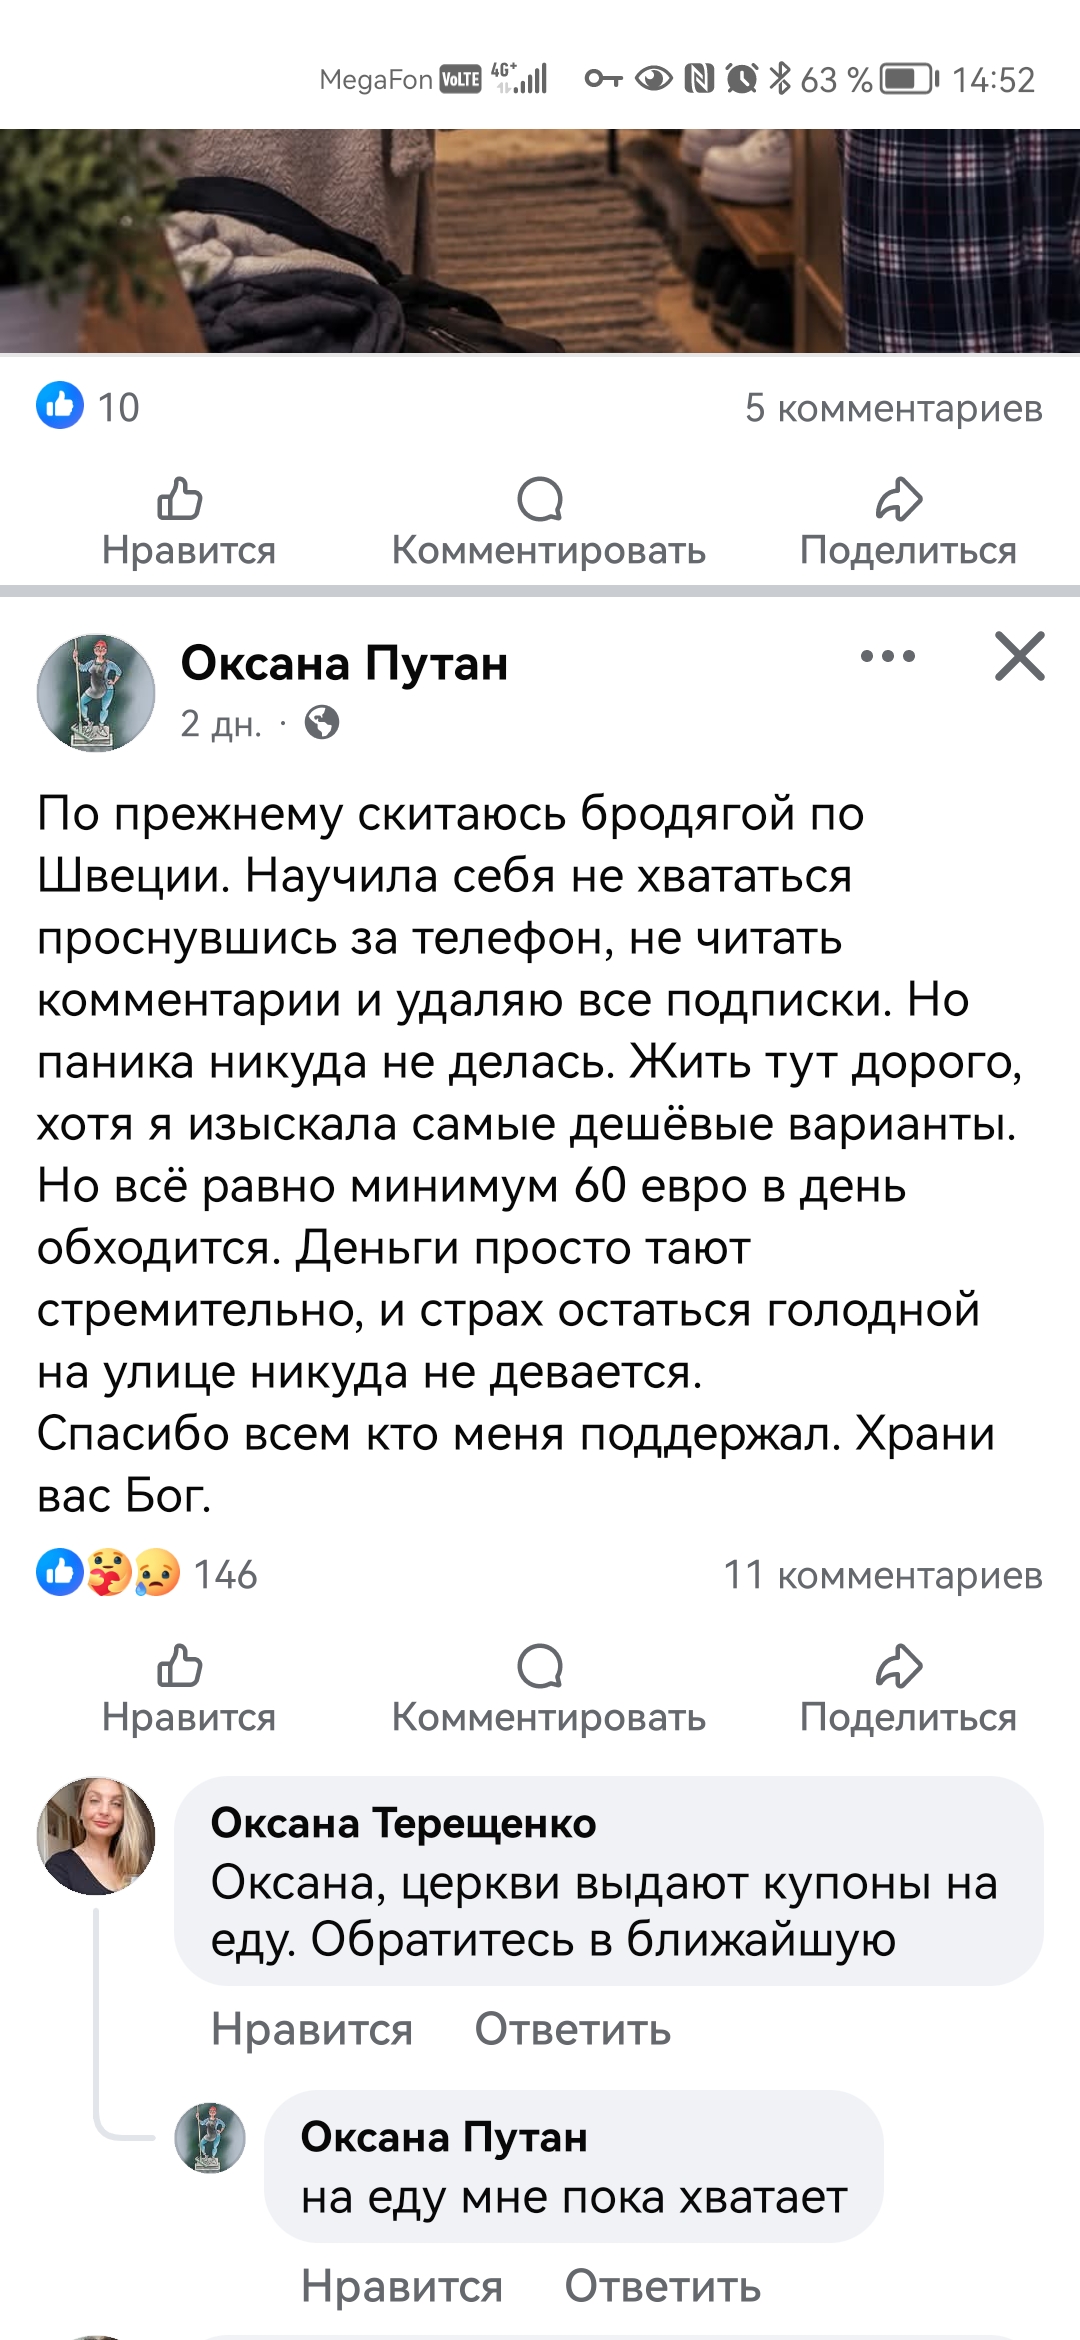Open Оксана Путан profile picture on post

coord(96,693)
